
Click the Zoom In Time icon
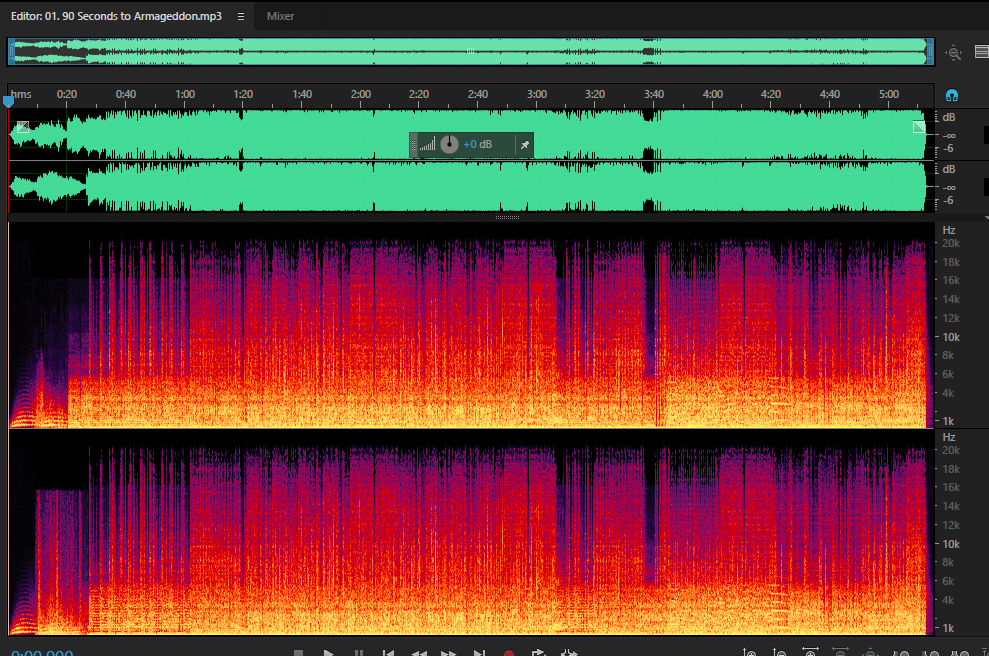810,652
